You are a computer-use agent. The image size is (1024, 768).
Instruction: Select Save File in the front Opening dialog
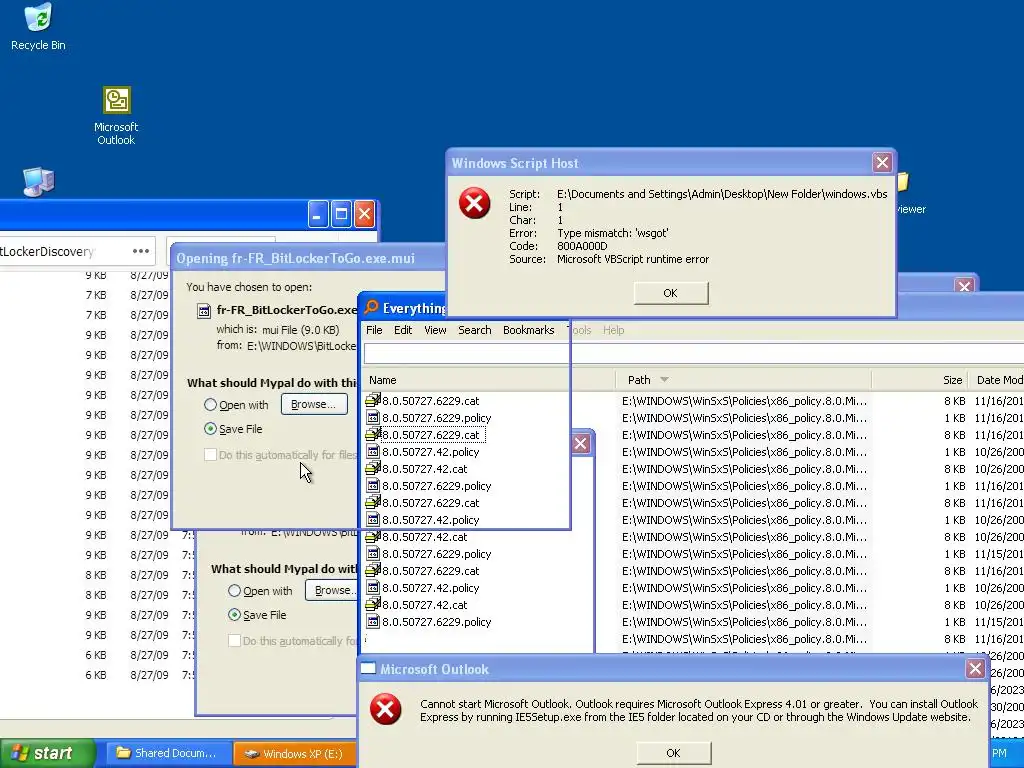pos(210,429)
